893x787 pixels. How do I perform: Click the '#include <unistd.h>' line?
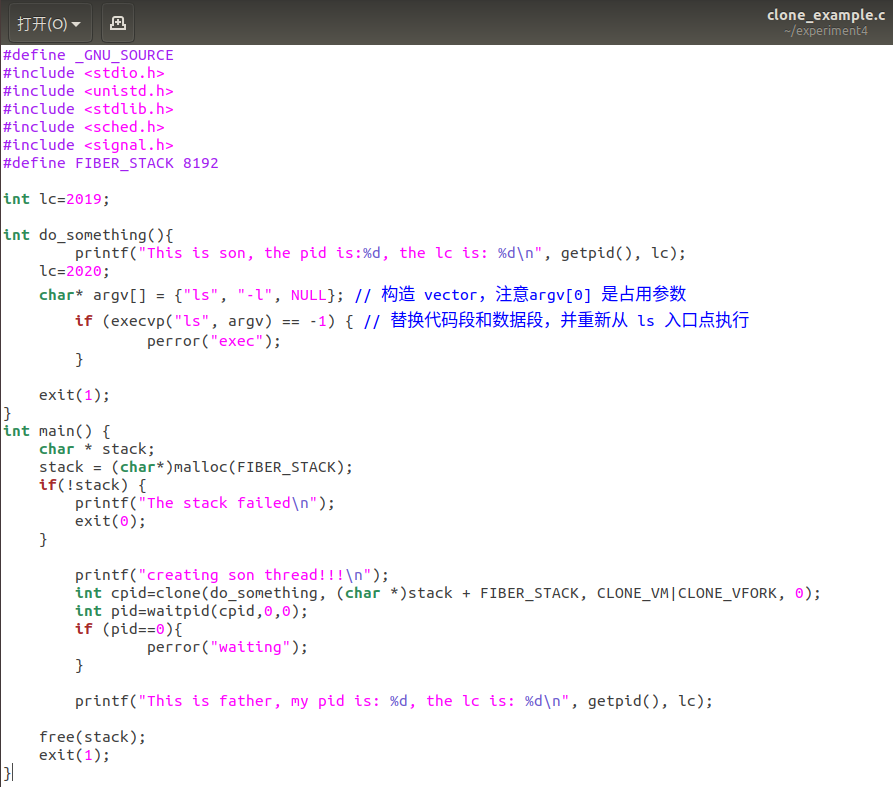point(88,91)
